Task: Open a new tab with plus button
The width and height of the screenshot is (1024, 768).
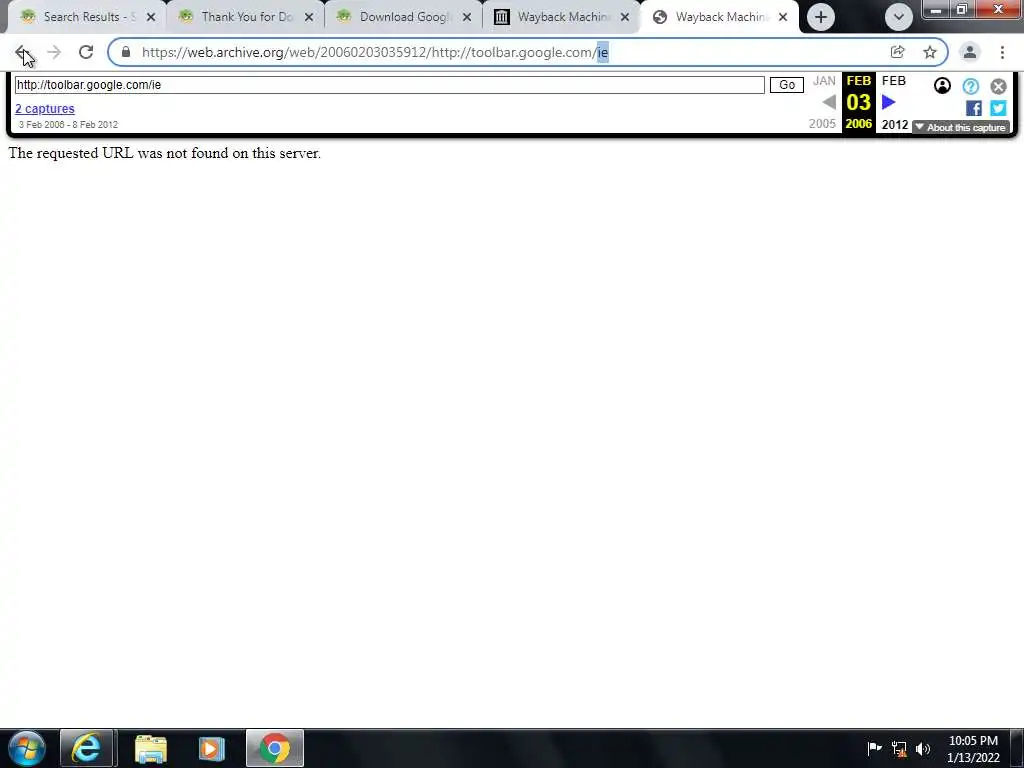Action: (821, 17)
